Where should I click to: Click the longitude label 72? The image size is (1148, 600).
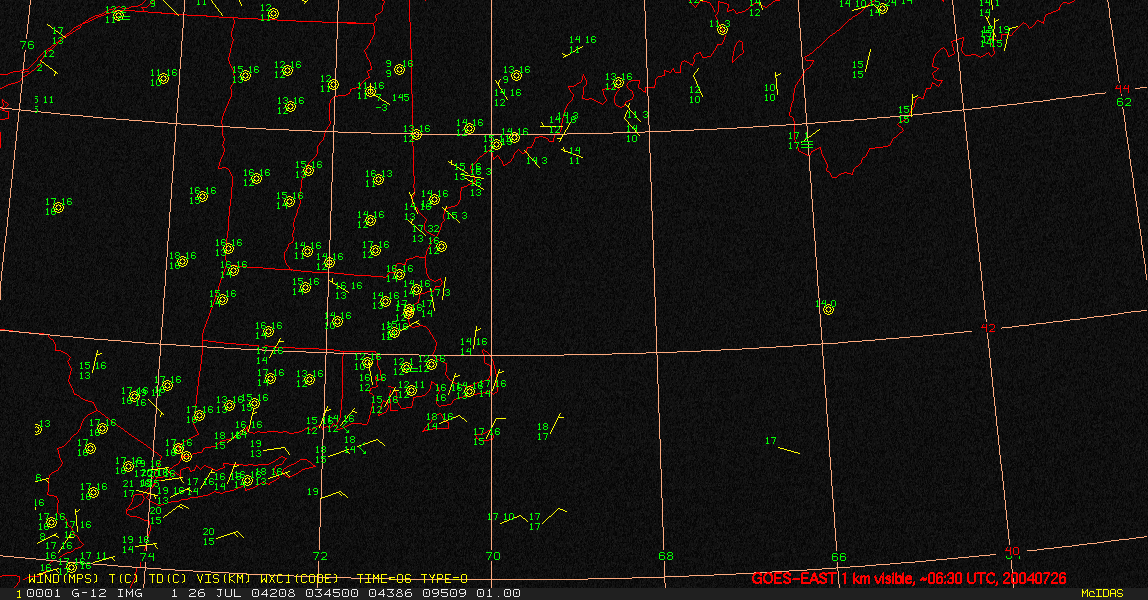click(x=320, y=556)
